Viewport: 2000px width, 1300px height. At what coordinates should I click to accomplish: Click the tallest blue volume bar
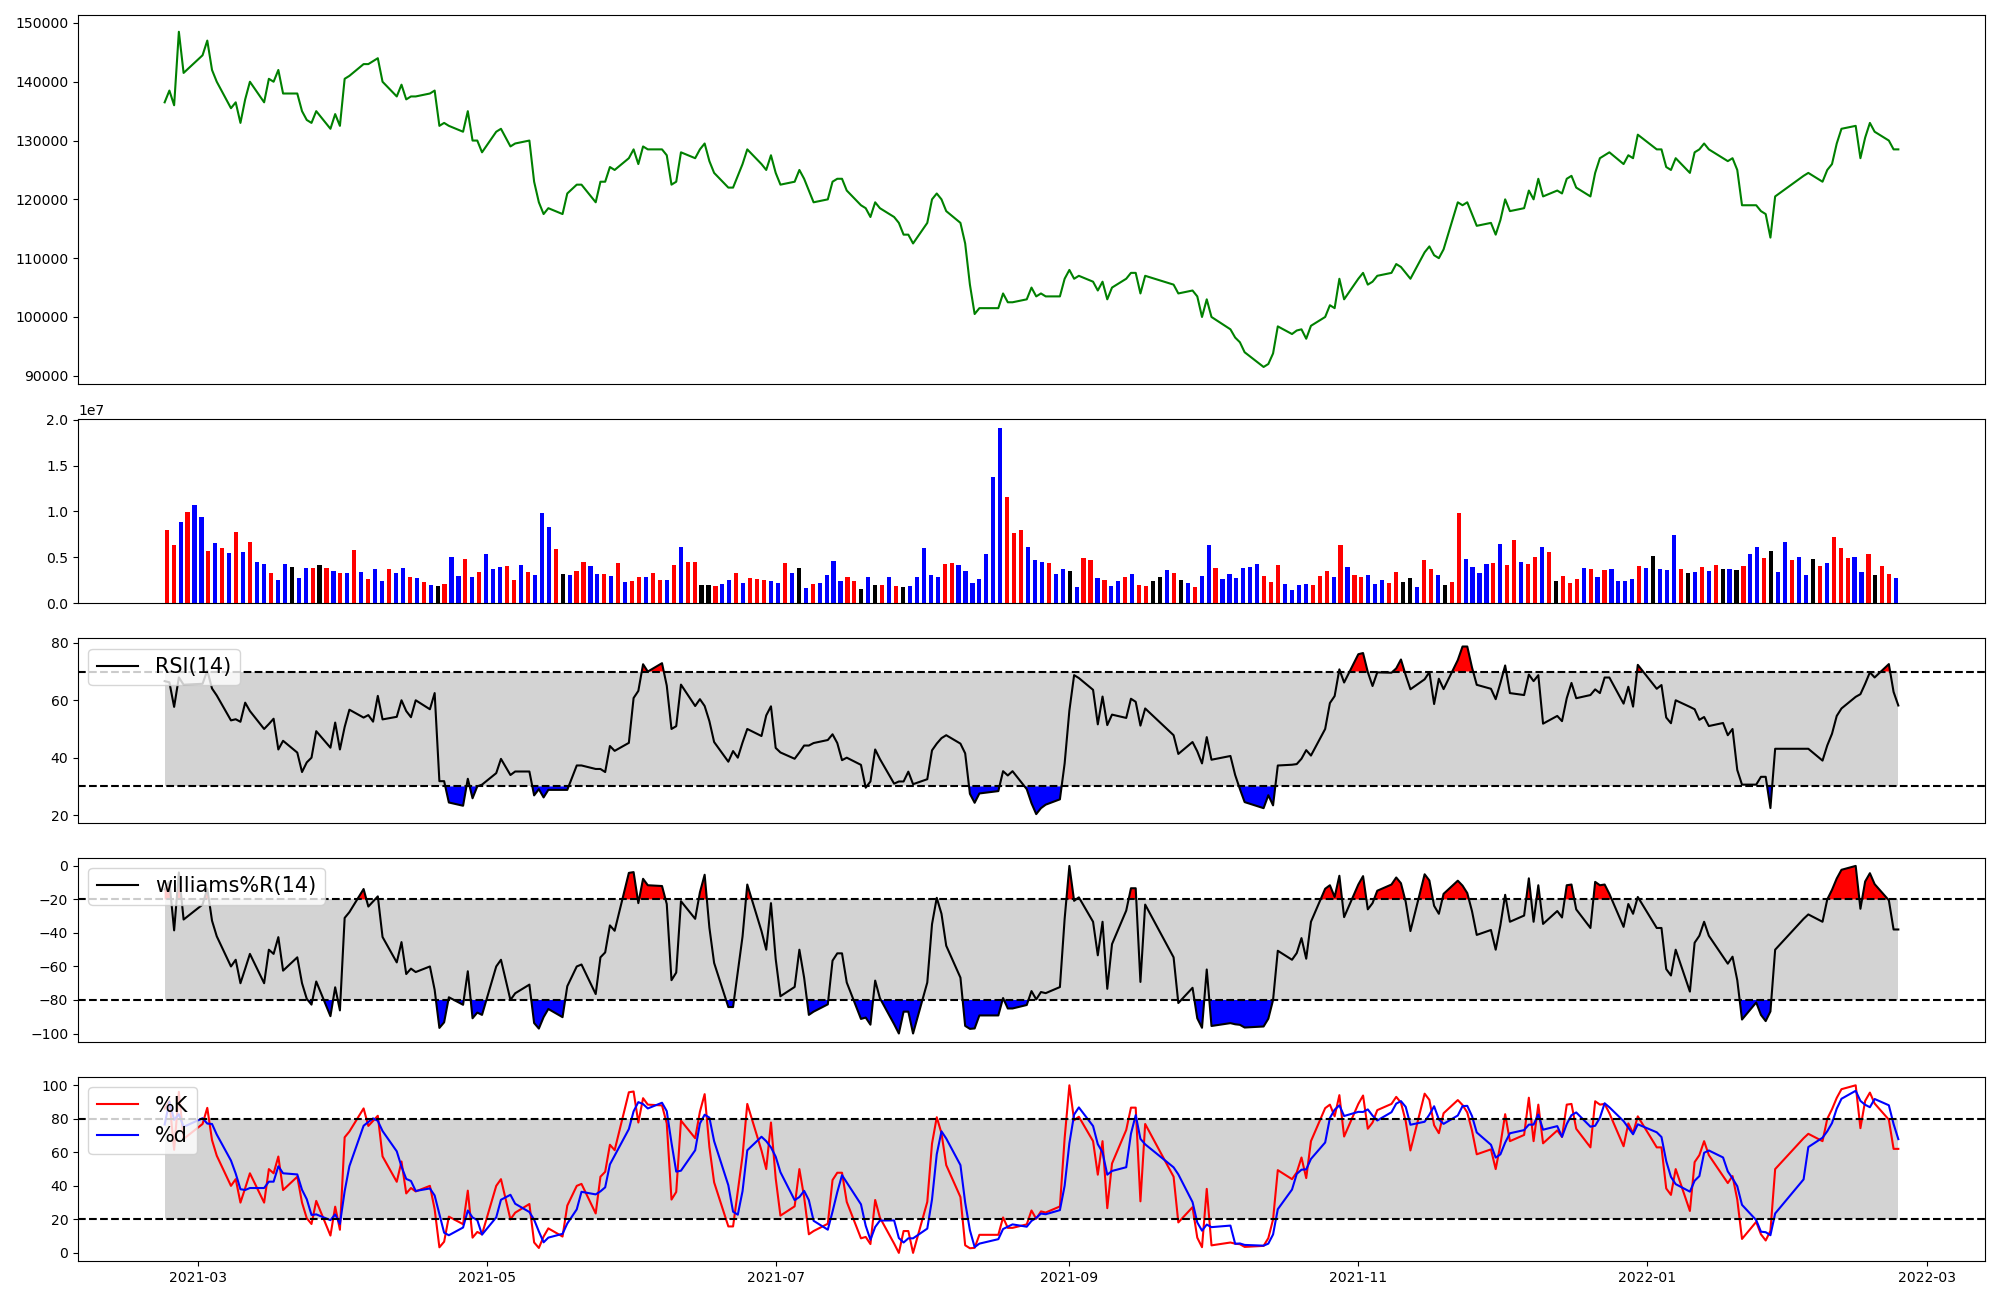click(1000, 515)
